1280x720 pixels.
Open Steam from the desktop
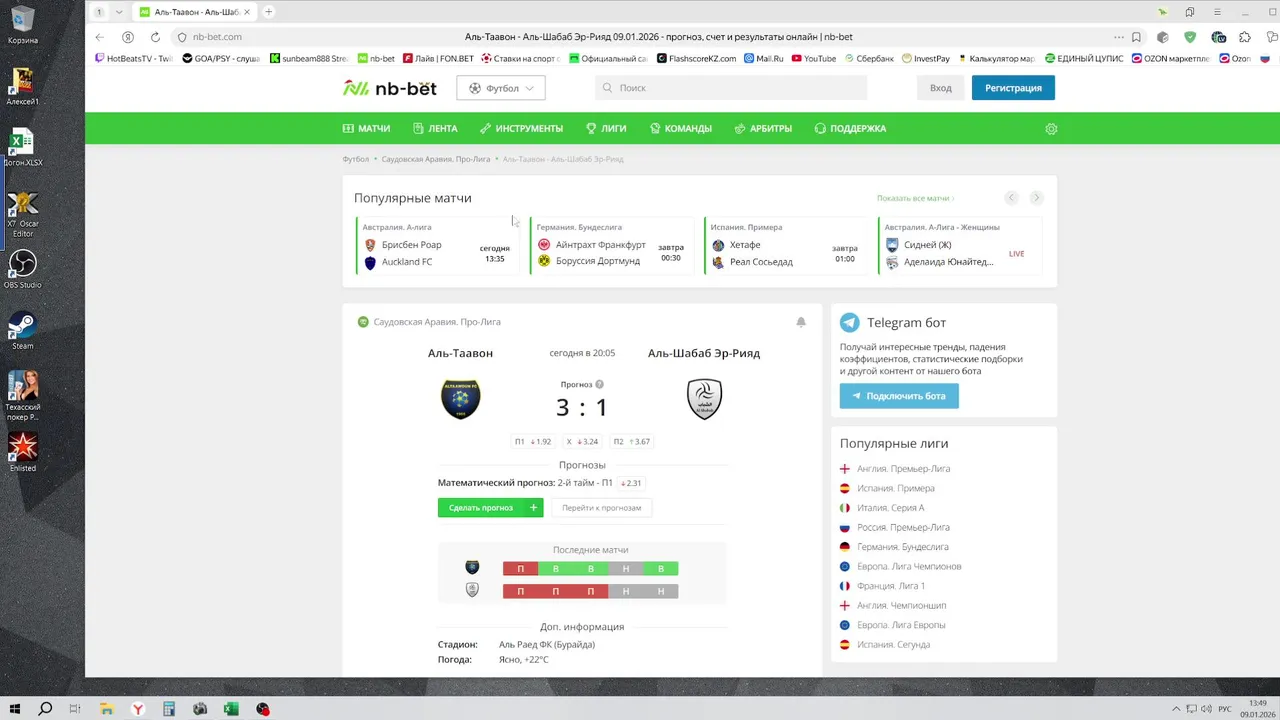(22, 331)
